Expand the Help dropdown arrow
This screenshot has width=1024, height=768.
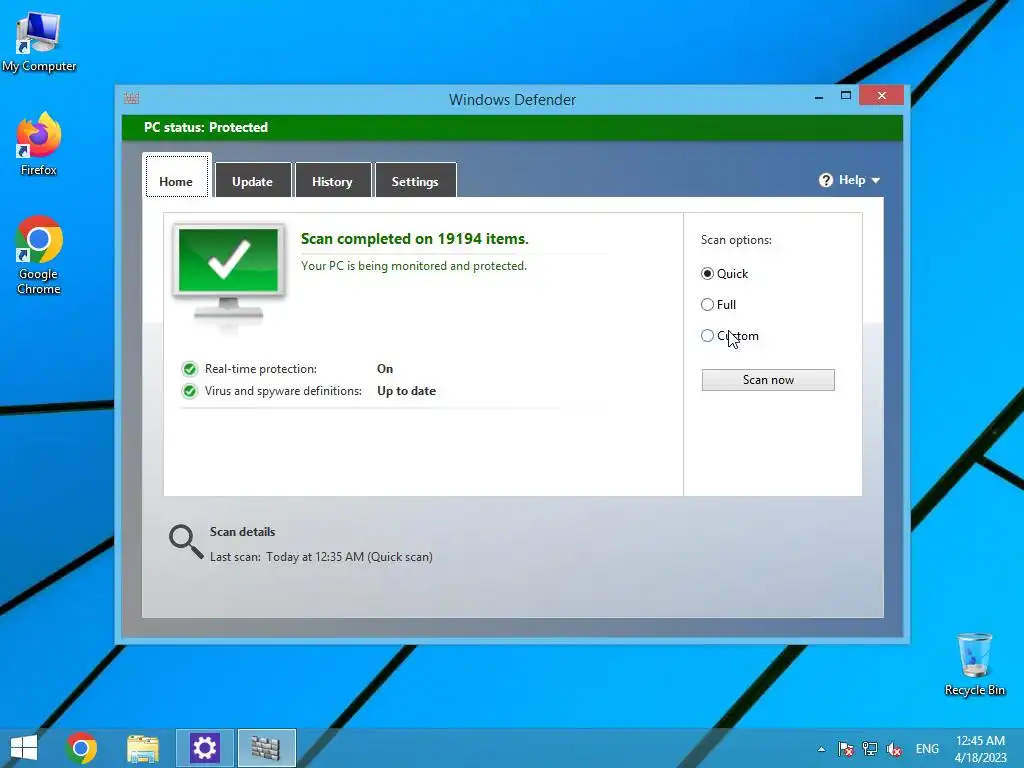(876, 181)
